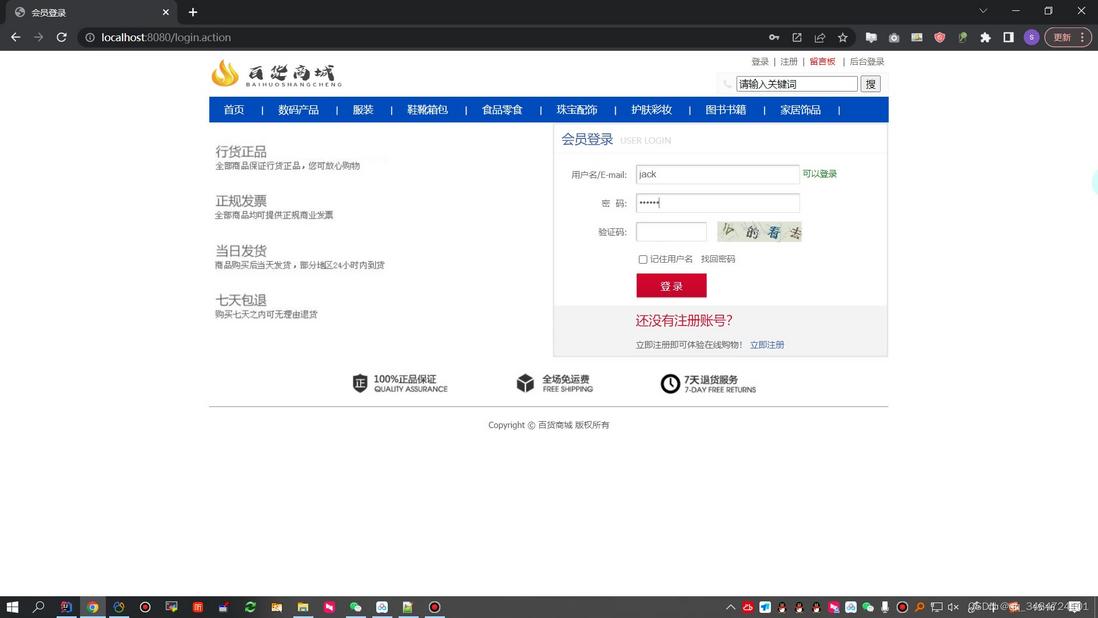This screenshot has width=1098, height=618.
Task: Click the 更新 update button
Action: (1062, 37)
